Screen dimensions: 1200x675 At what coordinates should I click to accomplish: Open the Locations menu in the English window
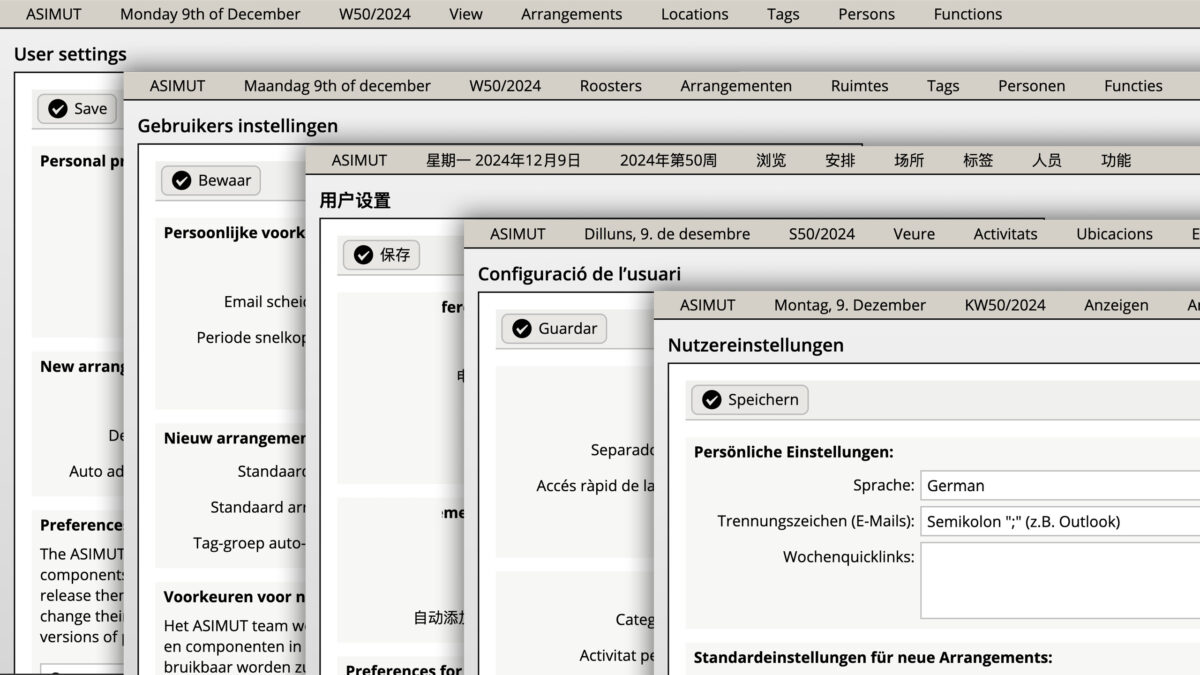coord(694,14)
